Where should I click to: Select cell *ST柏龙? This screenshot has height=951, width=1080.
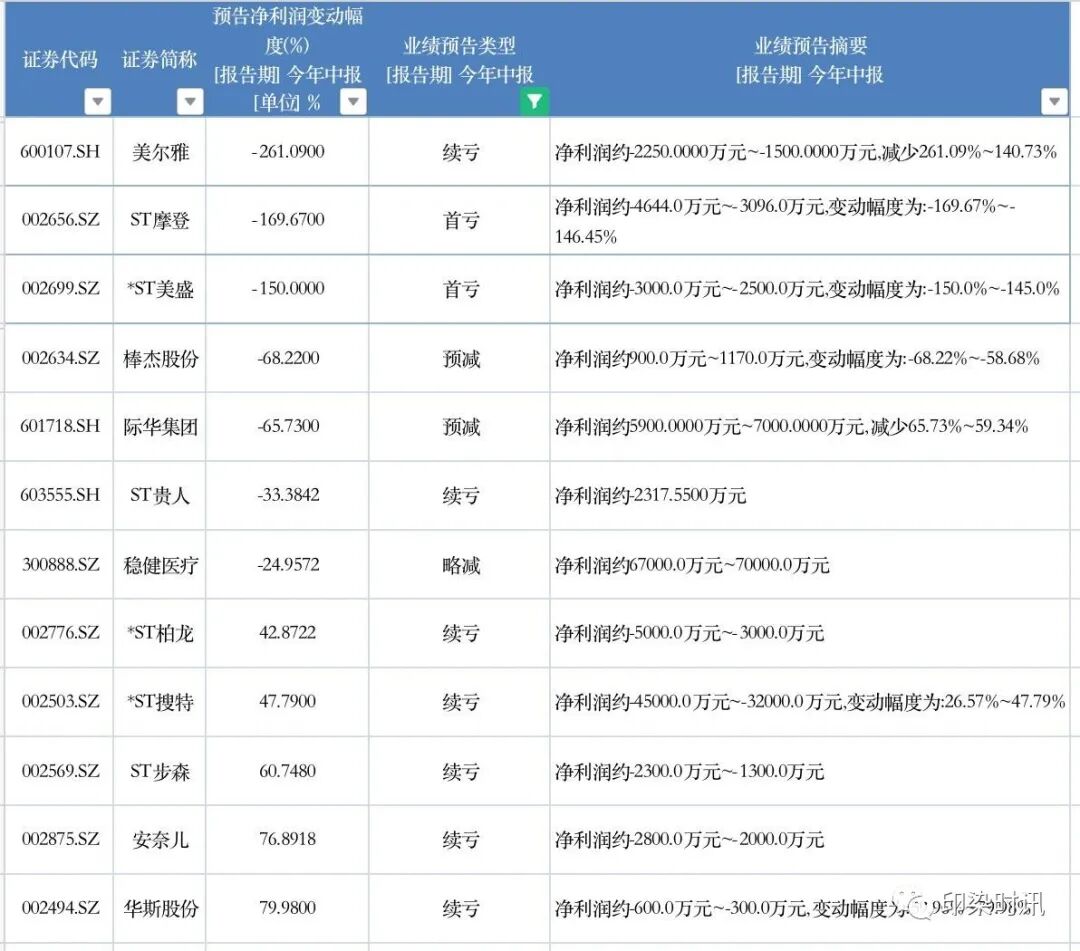click(159, 633)
